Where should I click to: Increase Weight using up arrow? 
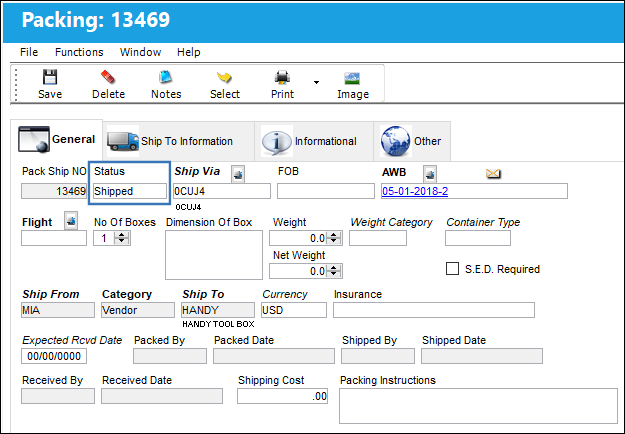pos(334,235)
